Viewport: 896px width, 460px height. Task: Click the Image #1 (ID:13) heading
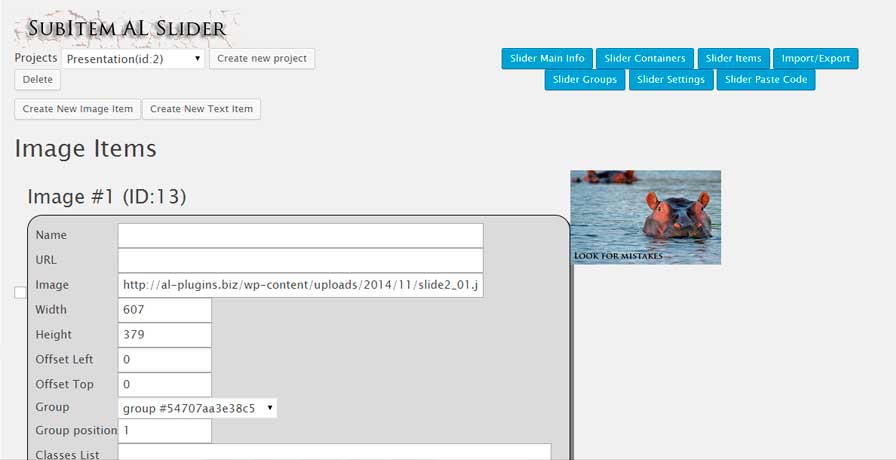107,197
